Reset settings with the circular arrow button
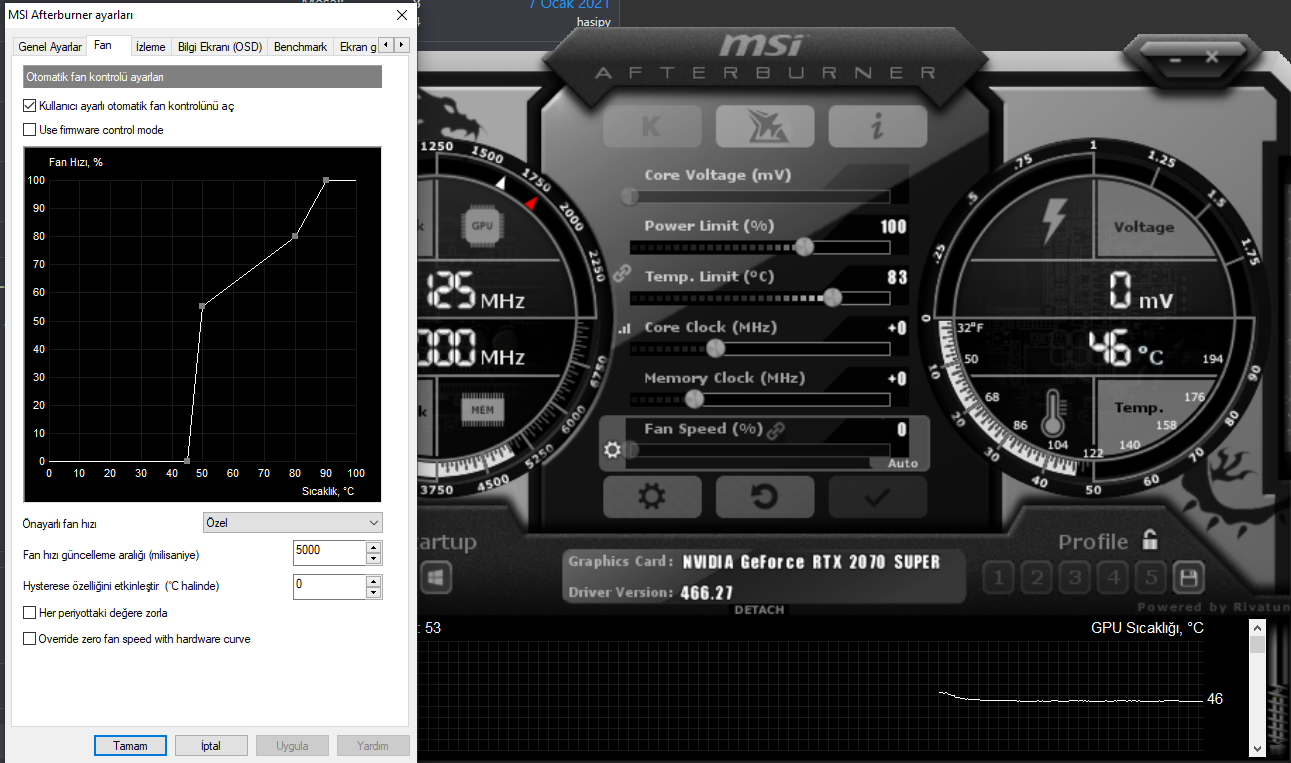Screen dimensions: 1291x763 [765, 497]
